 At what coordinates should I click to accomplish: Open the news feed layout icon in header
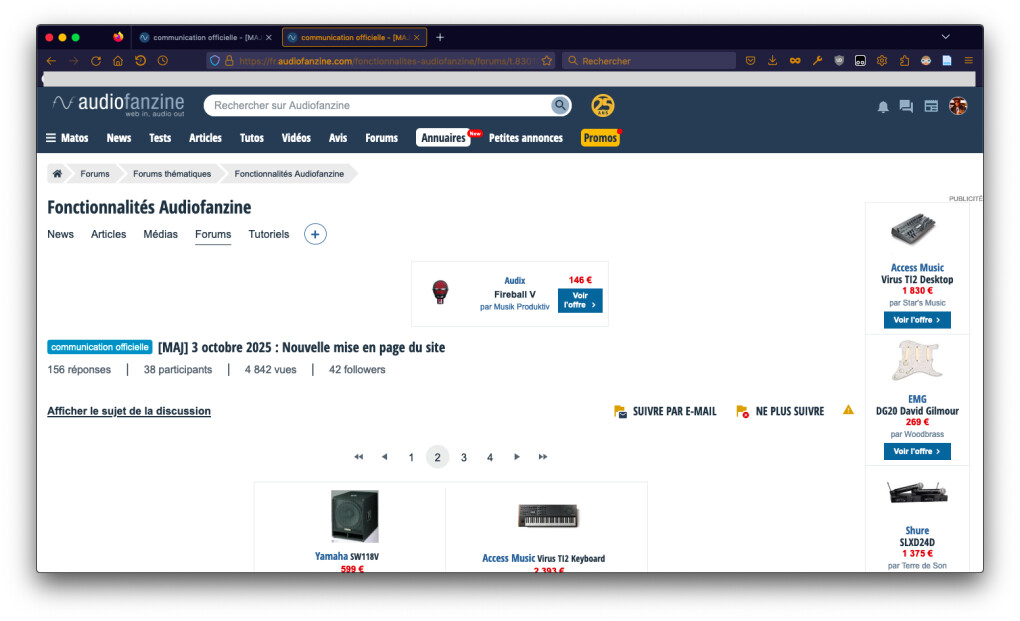click(x=931, y=106)
